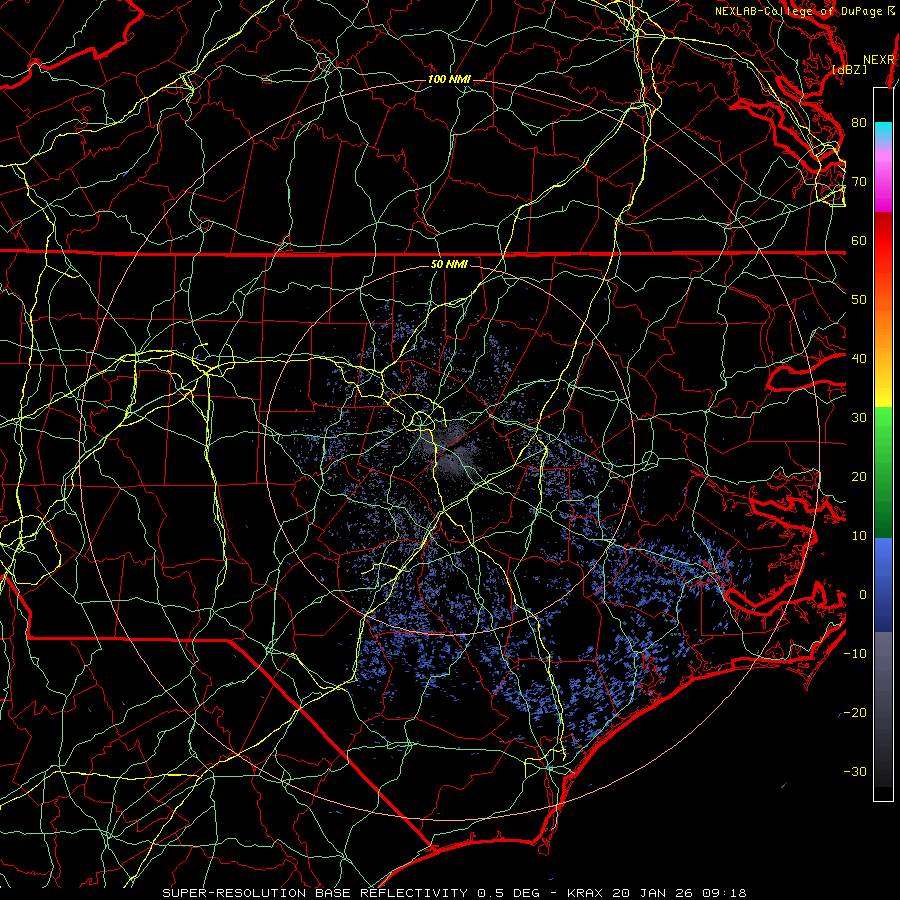This screenshot has height=900, width=900.
Task: Click the 70 value on the dBZ scale
Action: pos(859,182)
